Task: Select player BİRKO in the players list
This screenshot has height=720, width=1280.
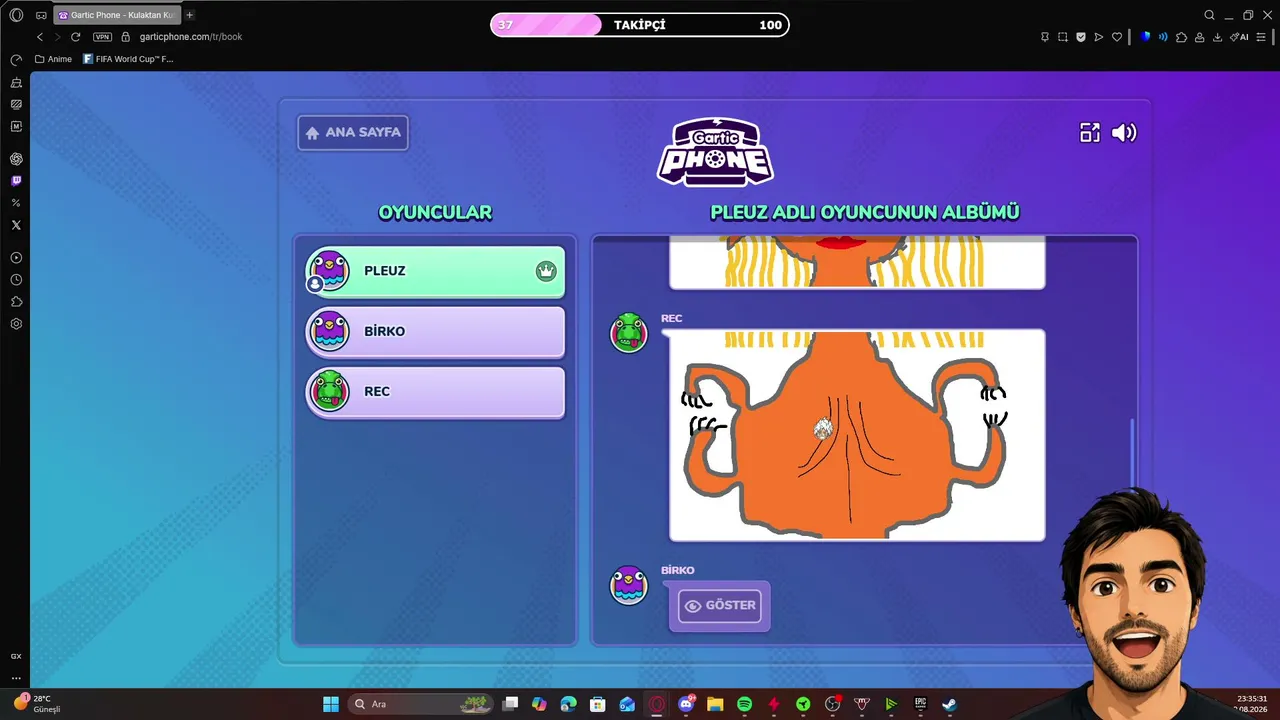Action: [x=435, y=331]
